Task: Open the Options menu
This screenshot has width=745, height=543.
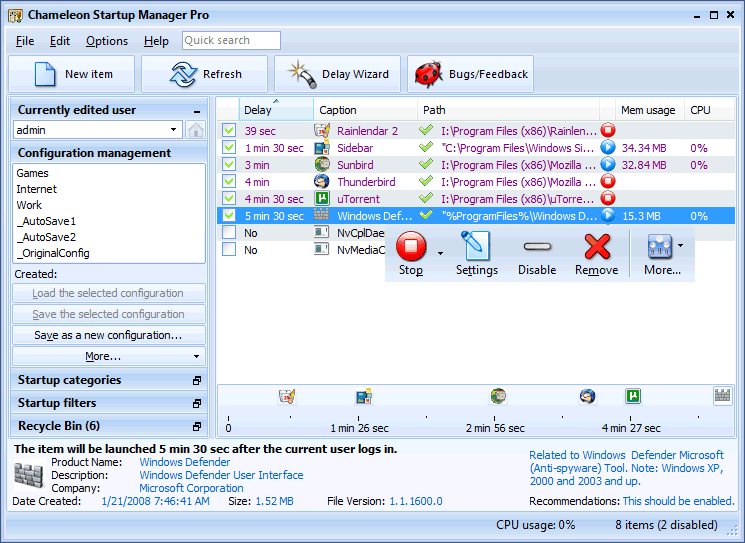Action: pos(107,41)
